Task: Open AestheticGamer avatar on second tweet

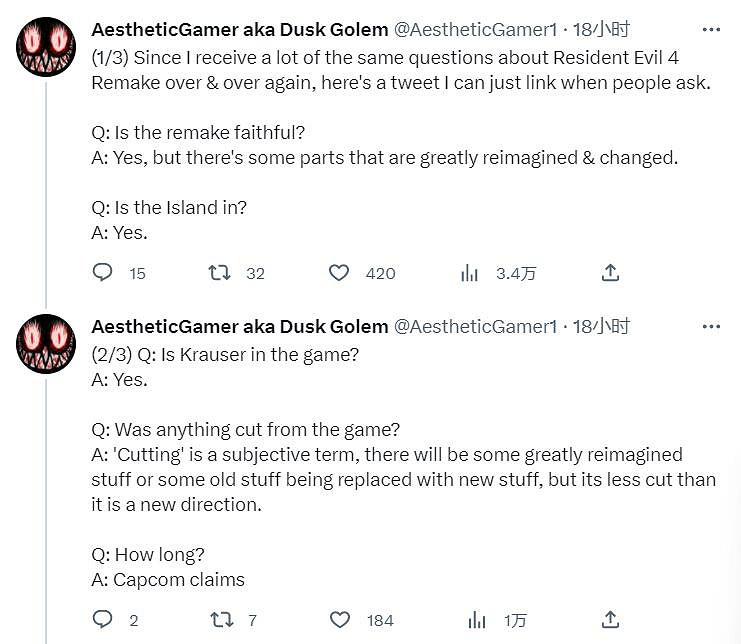Action: tap(46, 343)
